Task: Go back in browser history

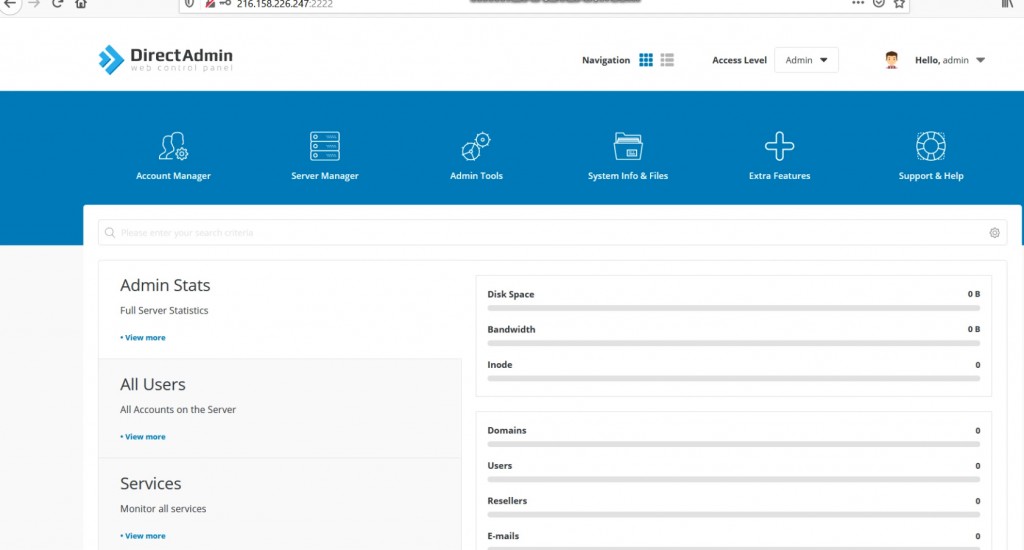Action: click(10, 4)
